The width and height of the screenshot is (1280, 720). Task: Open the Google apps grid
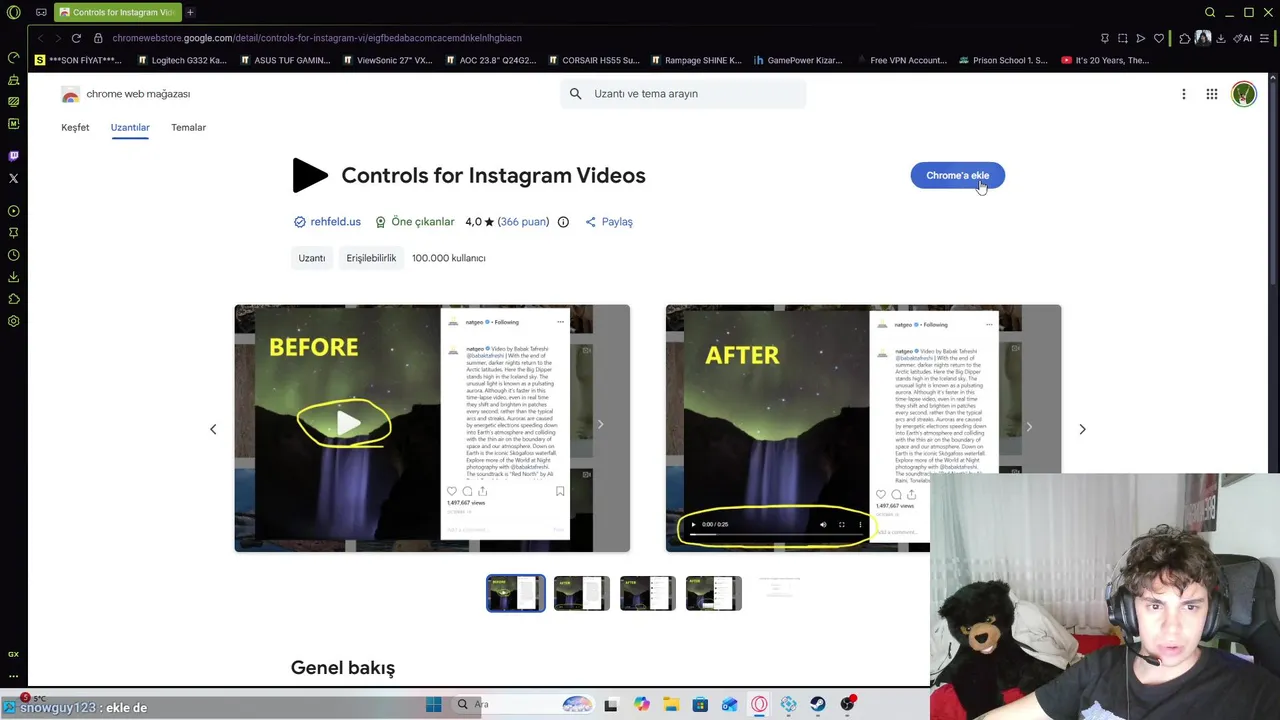1212,94
